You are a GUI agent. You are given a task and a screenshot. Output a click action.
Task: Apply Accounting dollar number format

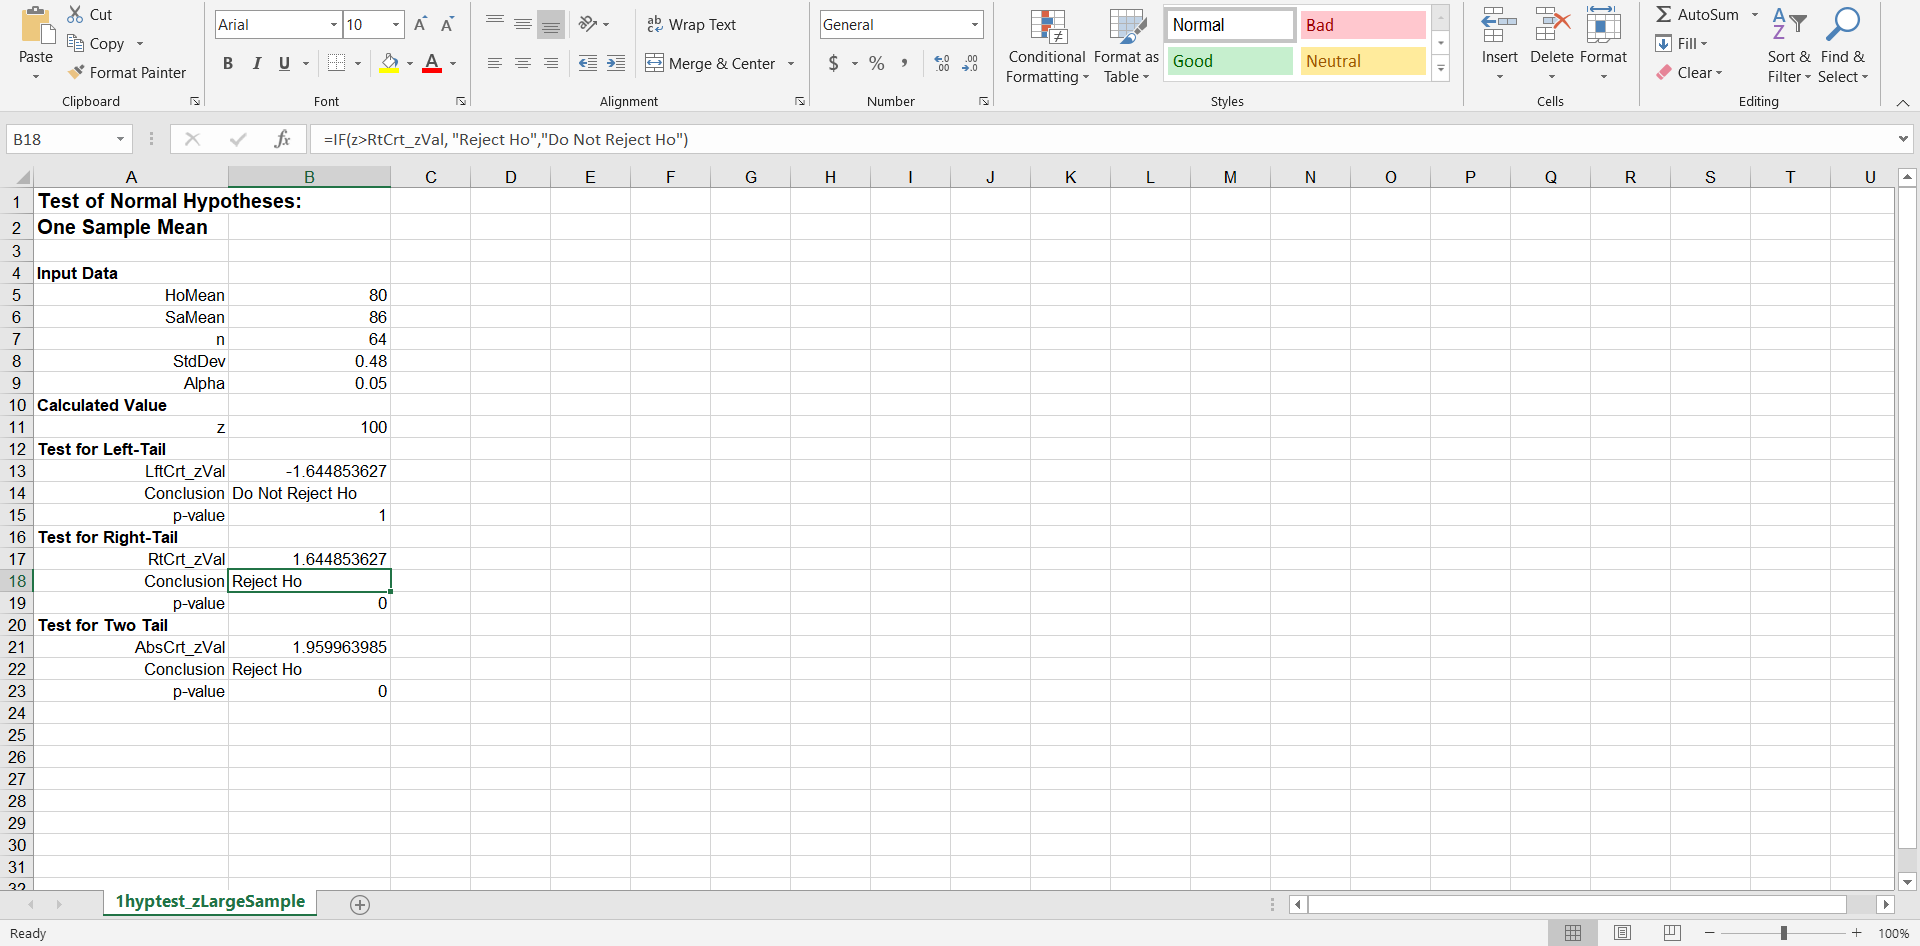(x=833, y=63)
